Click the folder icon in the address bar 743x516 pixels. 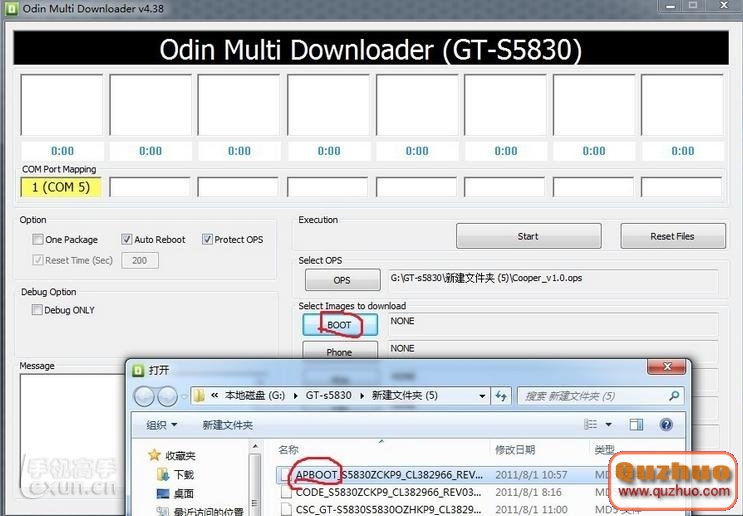coord(199,396)
